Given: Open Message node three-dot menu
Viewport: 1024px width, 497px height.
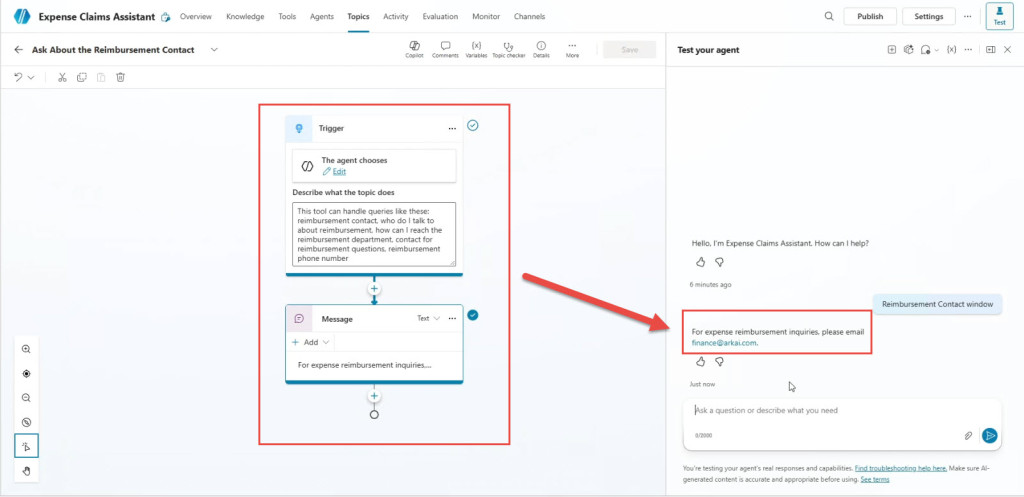Looking at the screenshot, I should (452, 319).
